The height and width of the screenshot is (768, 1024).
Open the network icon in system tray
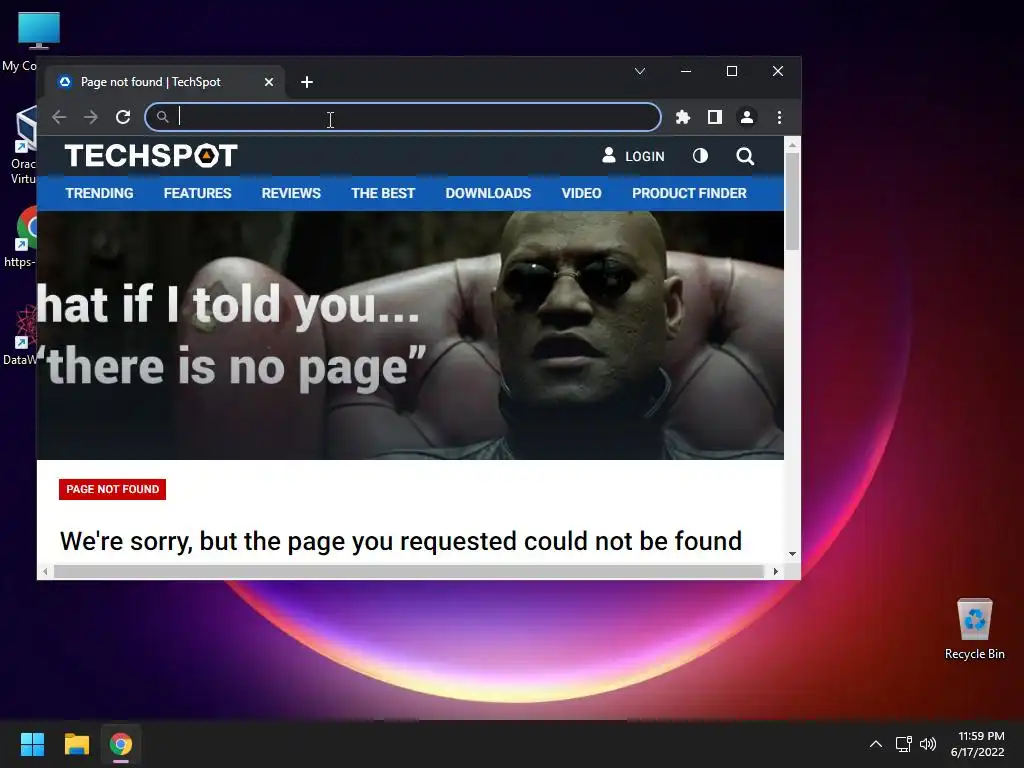tap(903, 744)
